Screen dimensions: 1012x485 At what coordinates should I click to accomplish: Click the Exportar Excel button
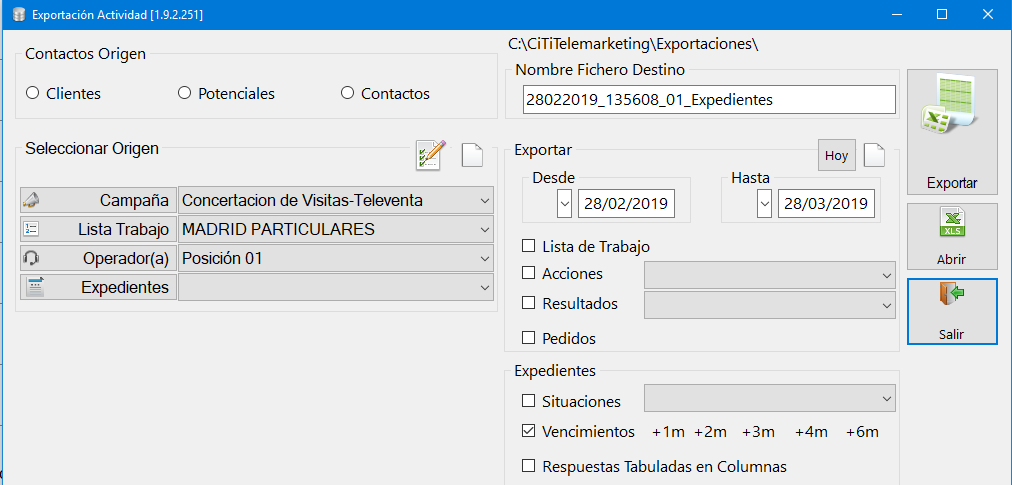tap(952, 132)
